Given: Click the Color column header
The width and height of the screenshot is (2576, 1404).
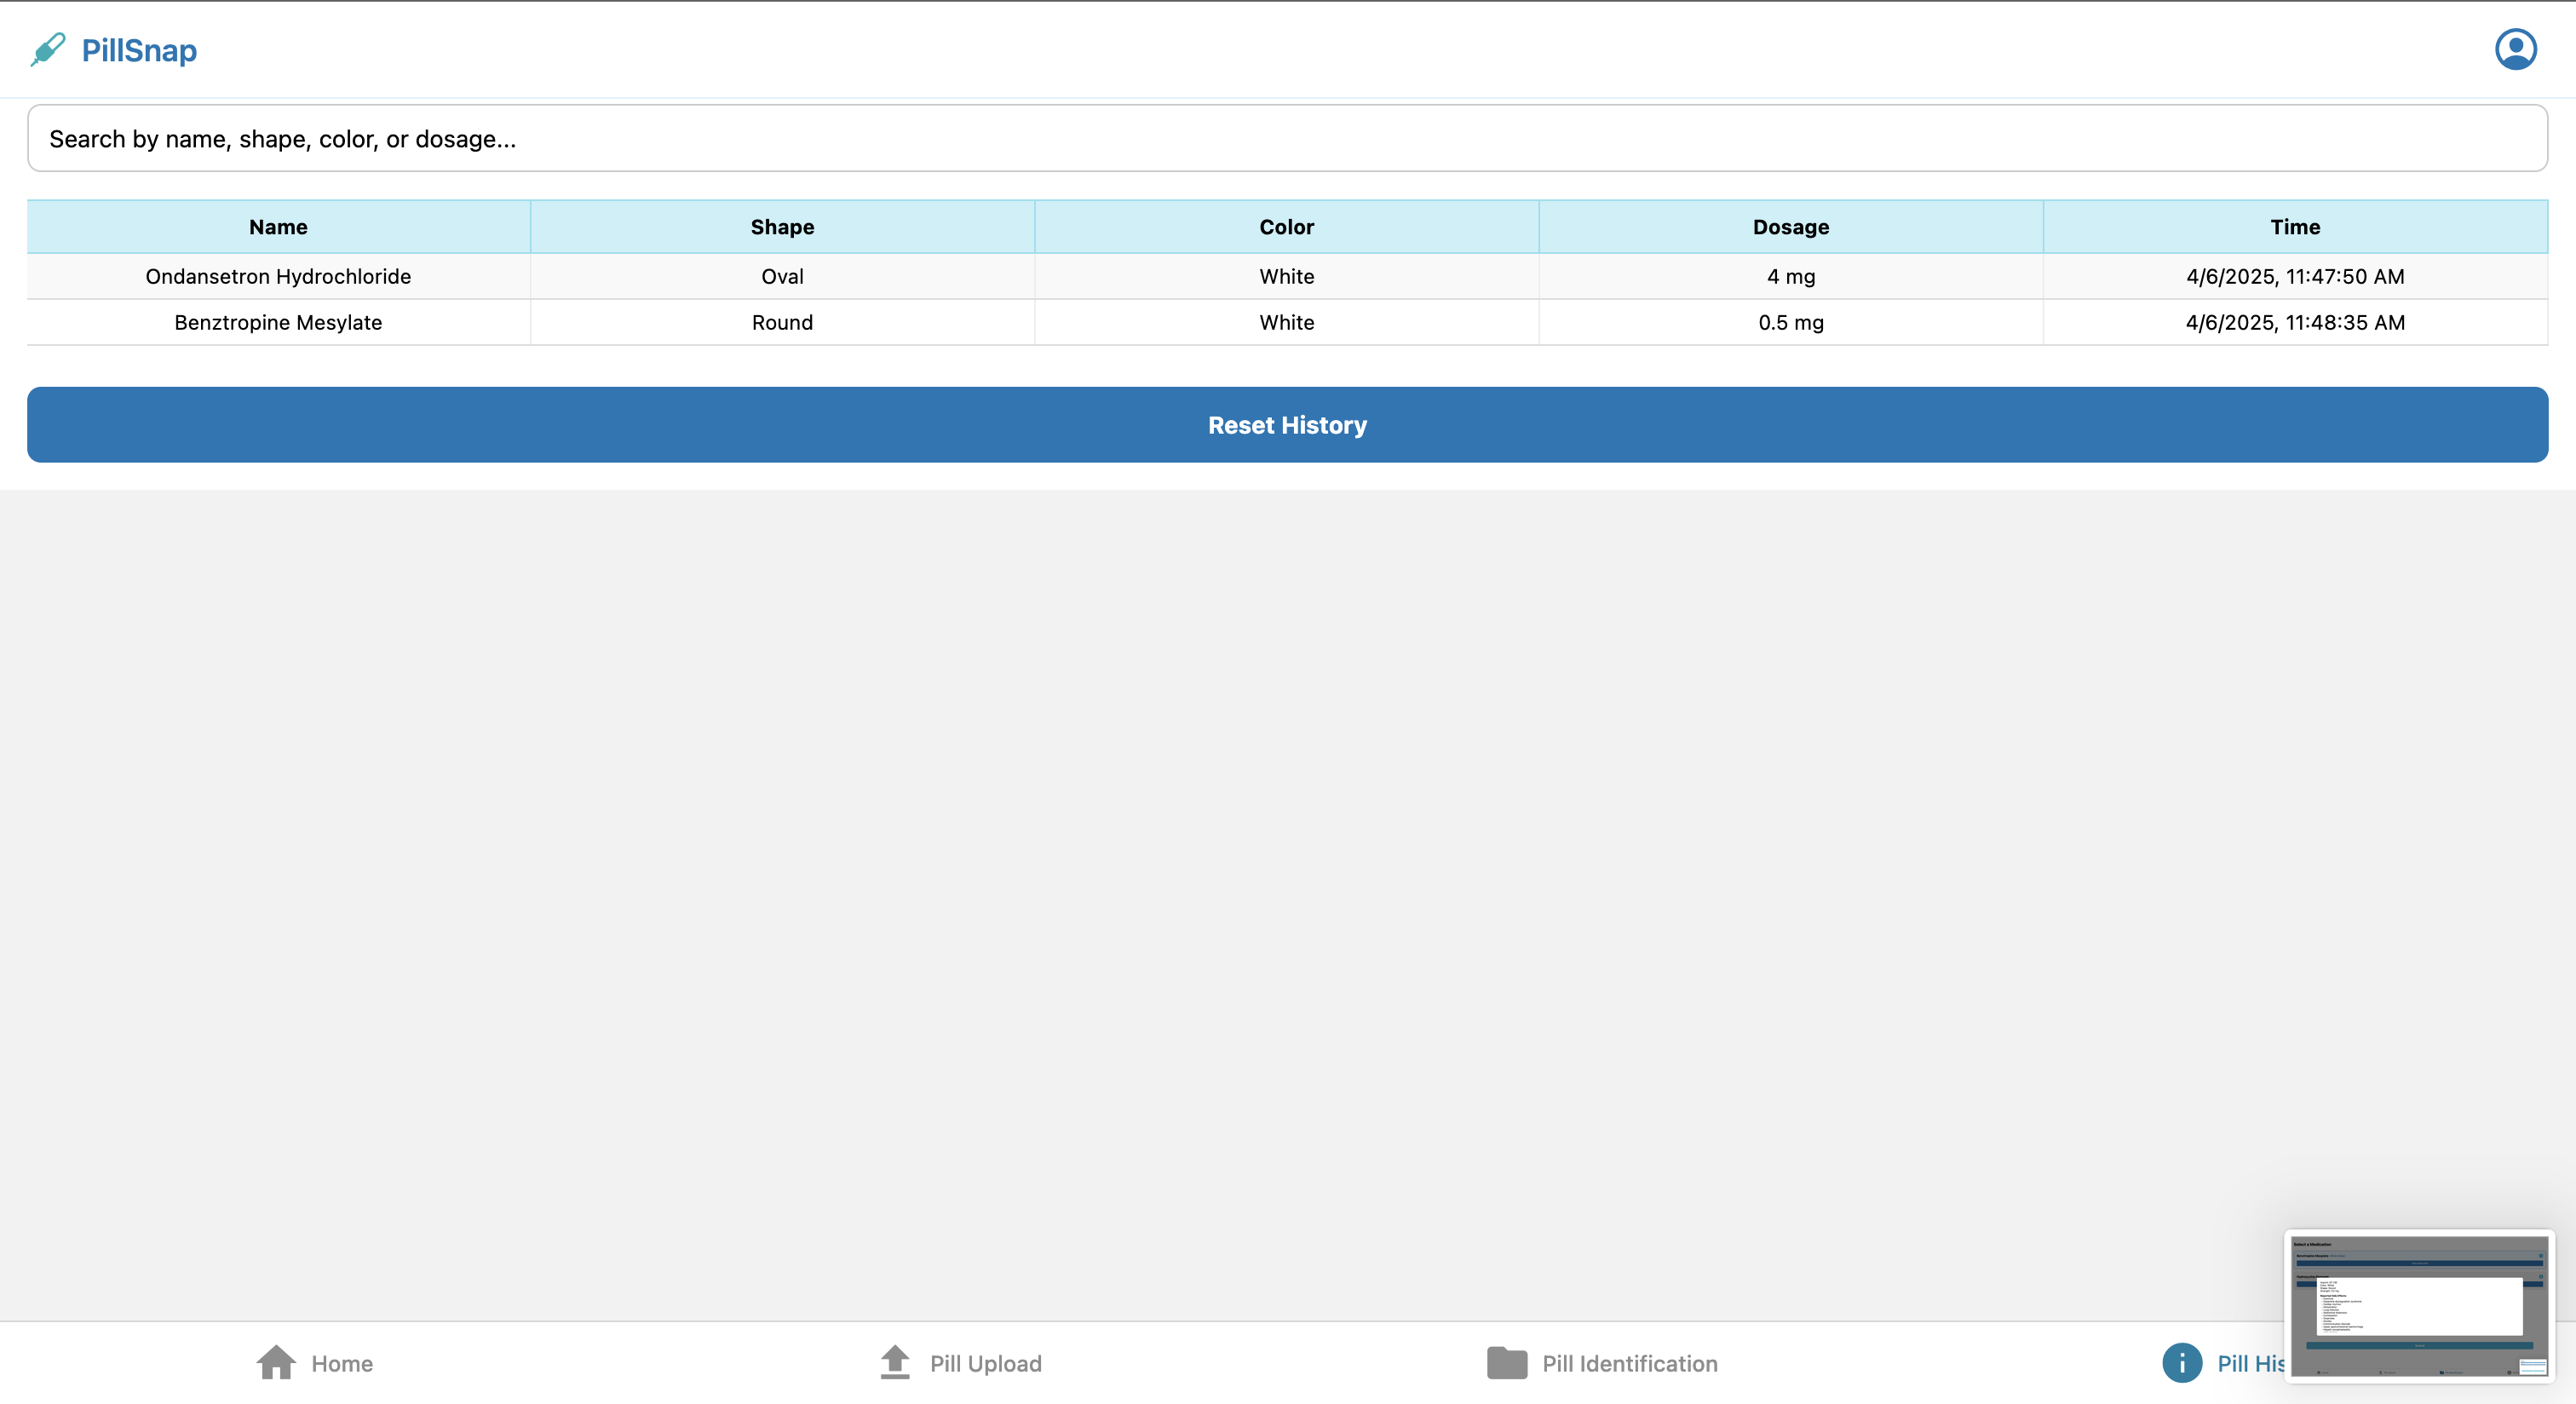Looking at the screenshot, I should 1286,227.
